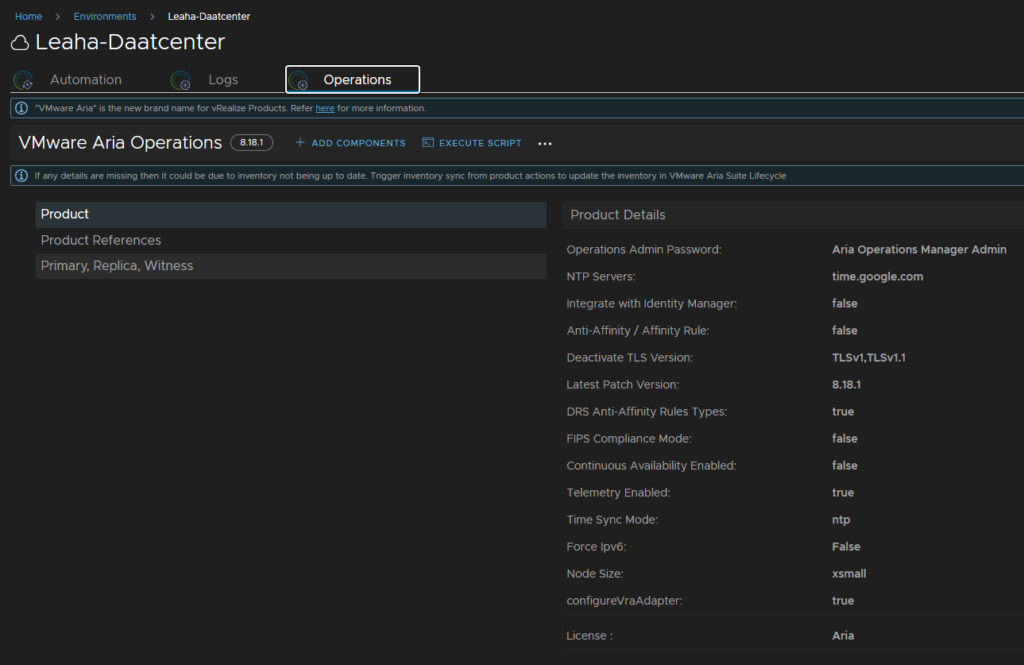Open the three-dot more actions menu
Viewport: 1024px width, 665px height.
pos(545,144)
